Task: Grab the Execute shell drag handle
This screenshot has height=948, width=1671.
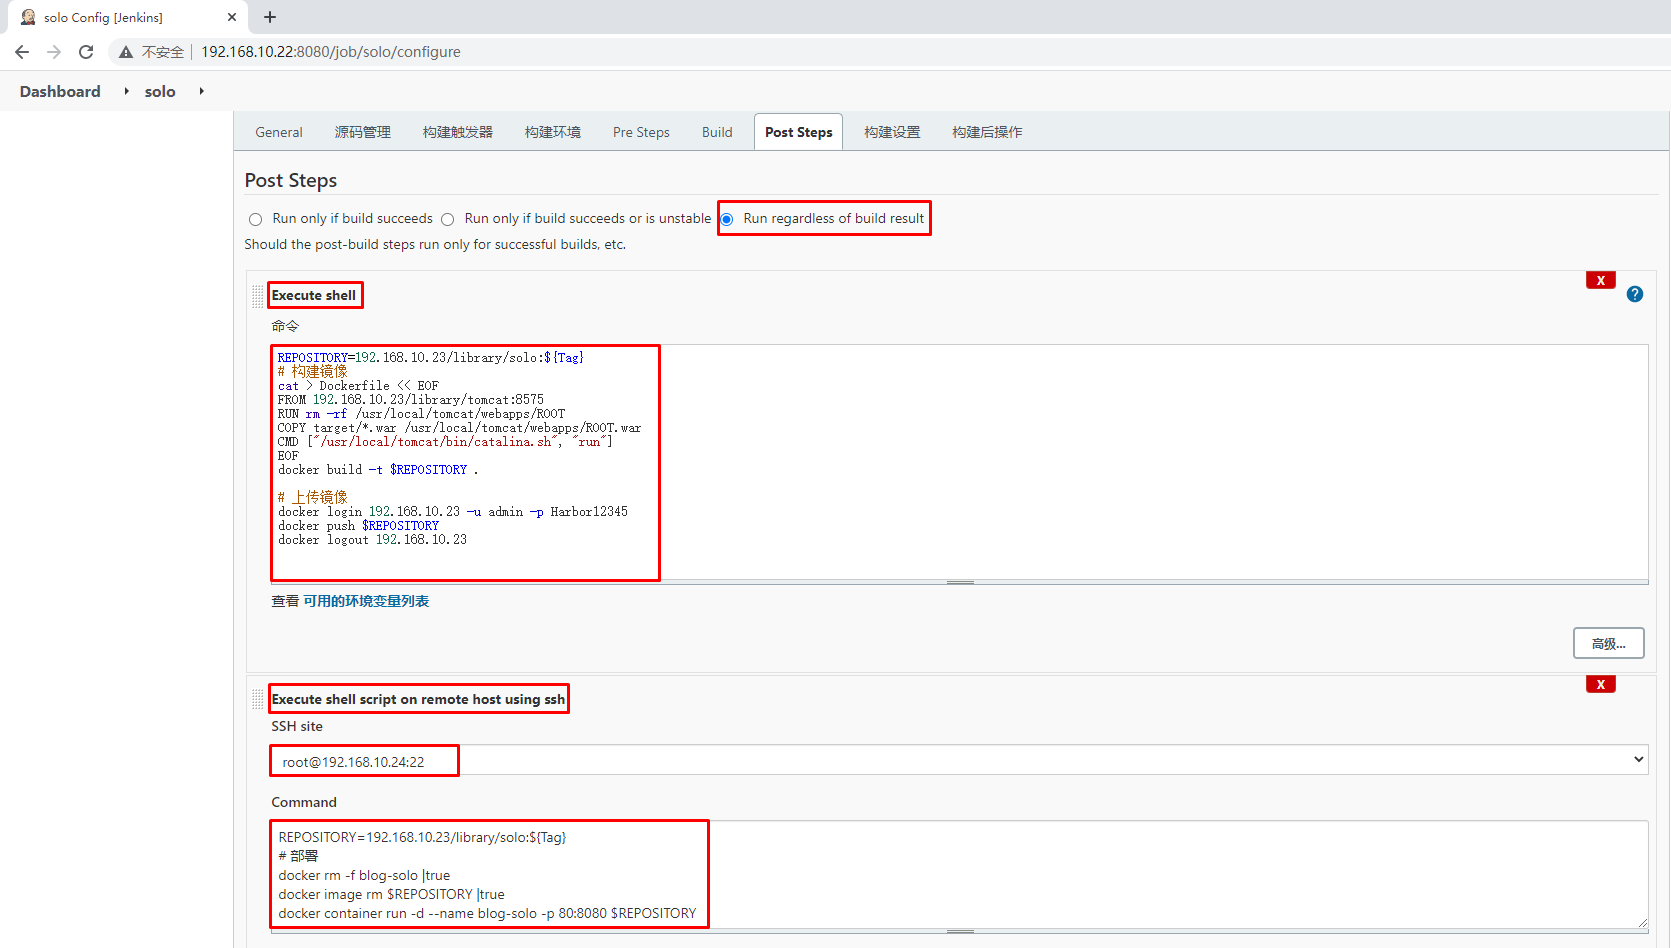Action: click(x=258, y=295)
